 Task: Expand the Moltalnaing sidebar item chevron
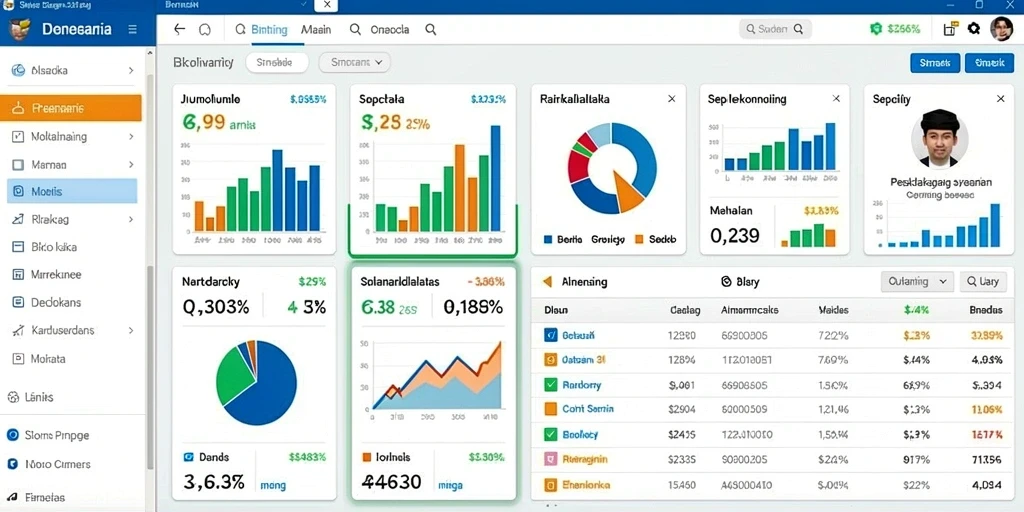point(131,137)
